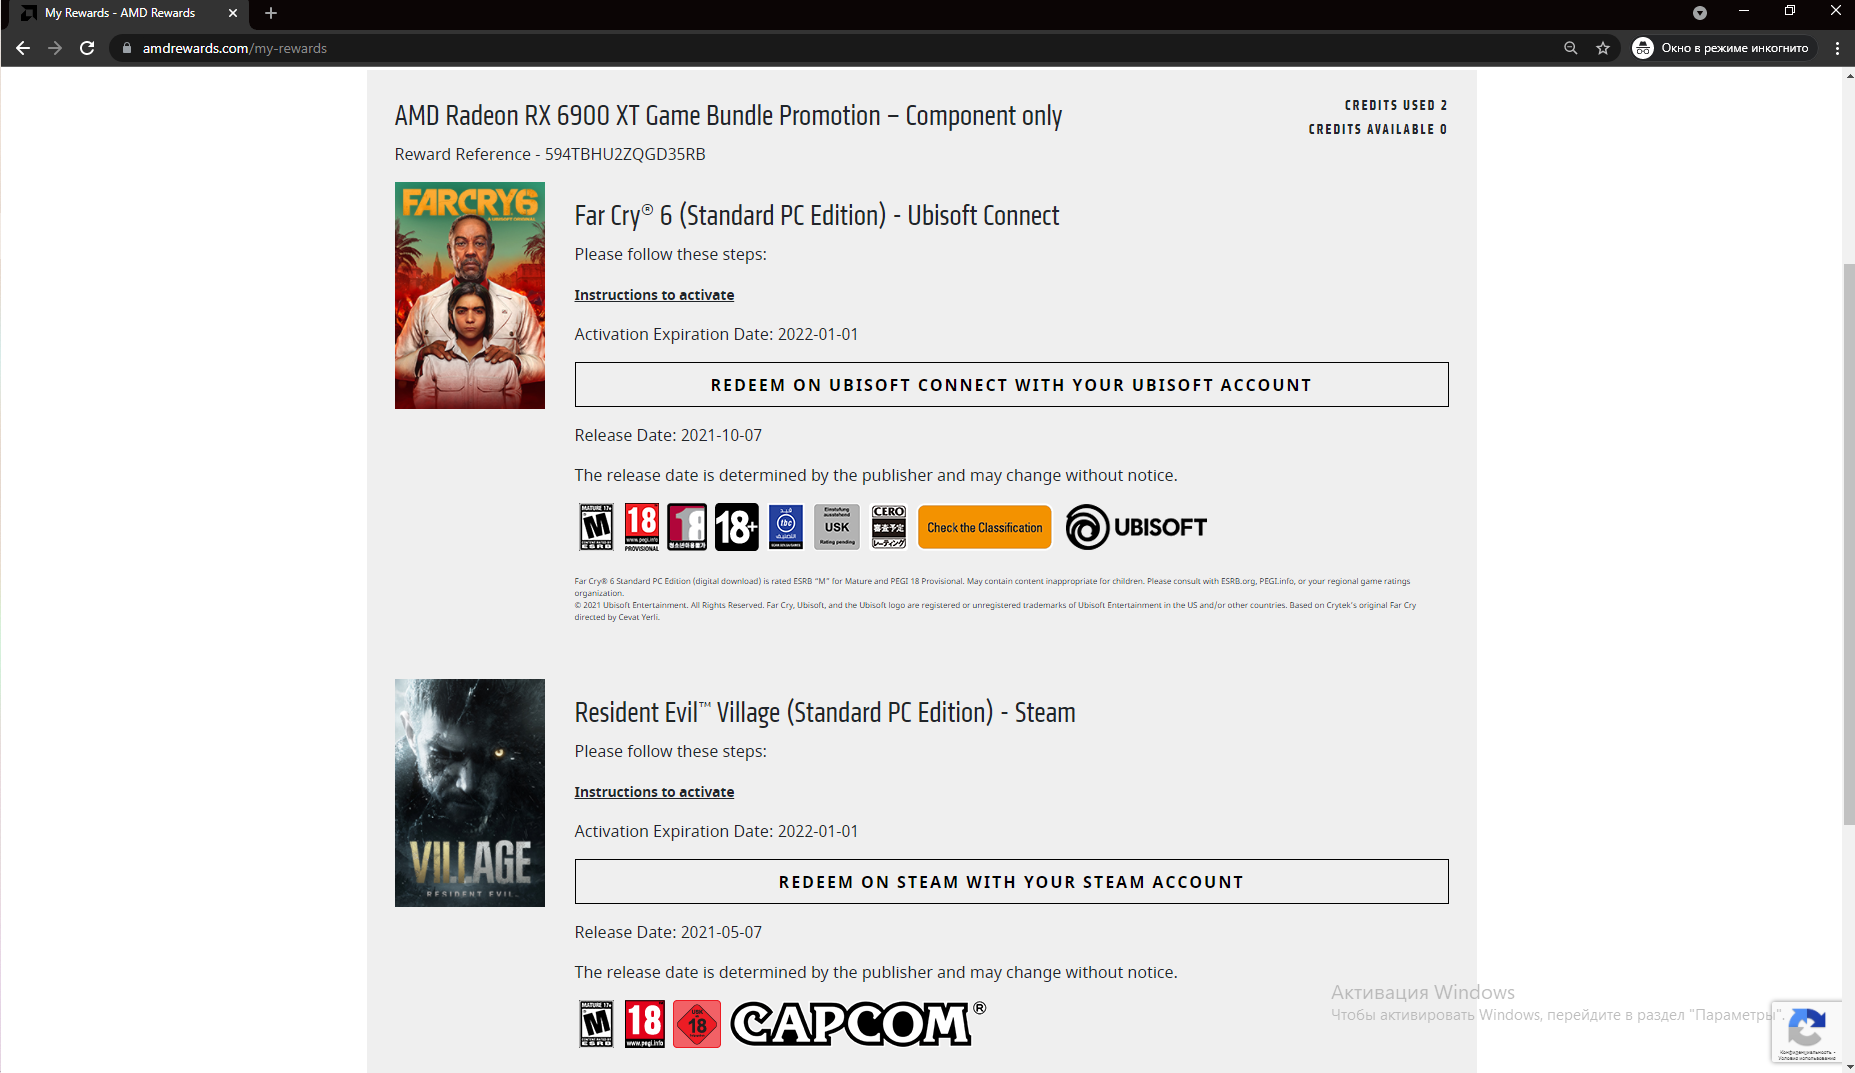Click the tab search dropdown arrow
This screenshot has height=1073, width=1855.
click(x=1699, y=13)
